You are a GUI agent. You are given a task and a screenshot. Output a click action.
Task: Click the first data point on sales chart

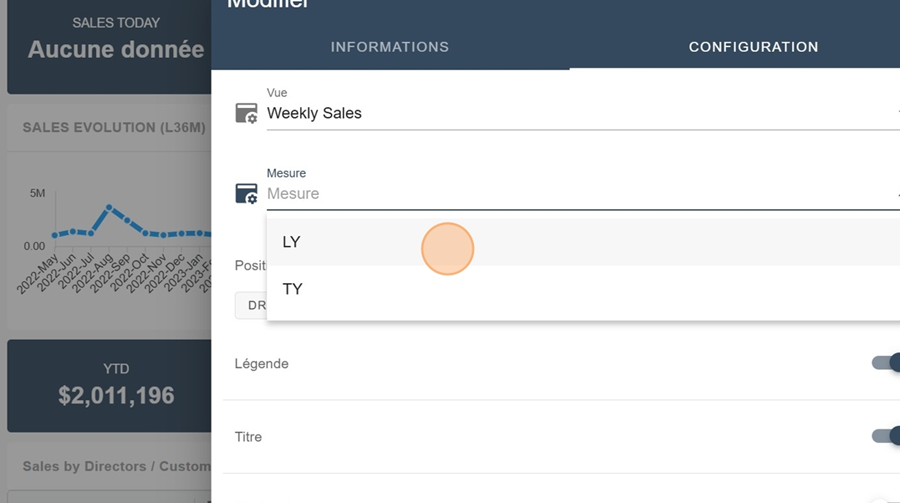coord(55,236)
